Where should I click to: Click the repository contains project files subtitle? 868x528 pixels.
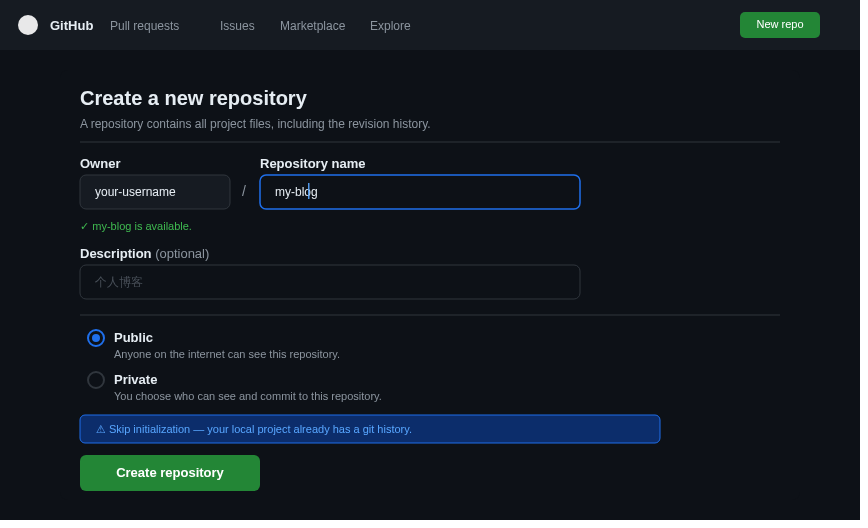pyautogui.click(x=255, y=124)
